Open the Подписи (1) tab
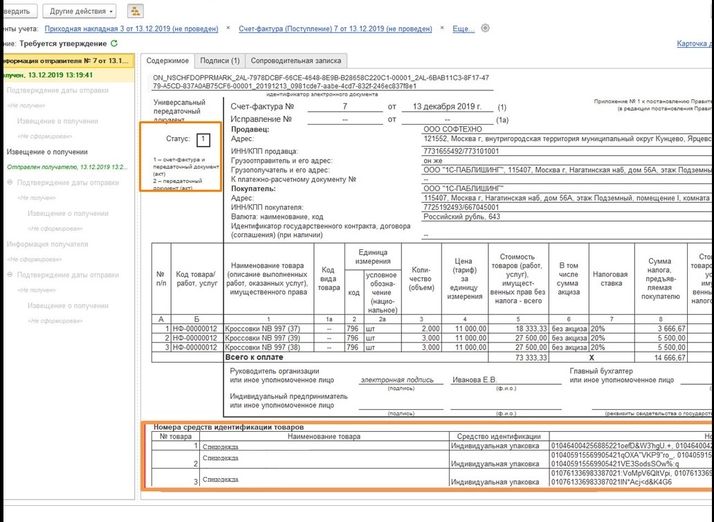 pos(219,61)
